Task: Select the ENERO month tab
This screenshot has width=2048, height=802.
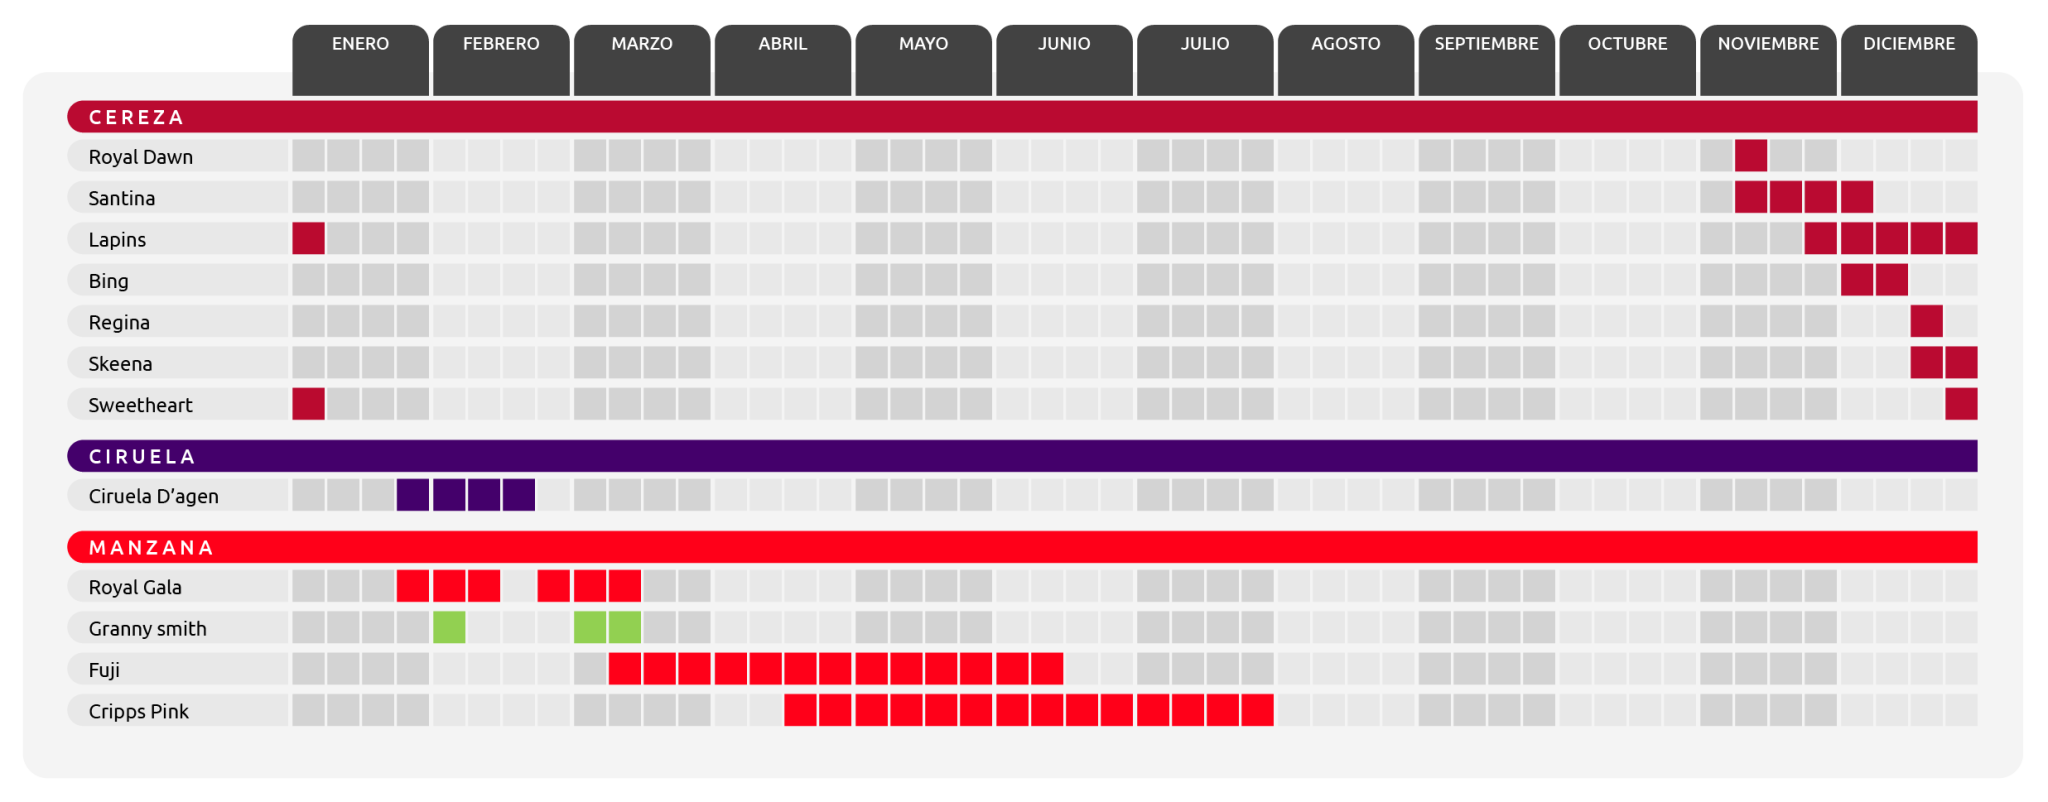Action: click(x=360, y=45)
